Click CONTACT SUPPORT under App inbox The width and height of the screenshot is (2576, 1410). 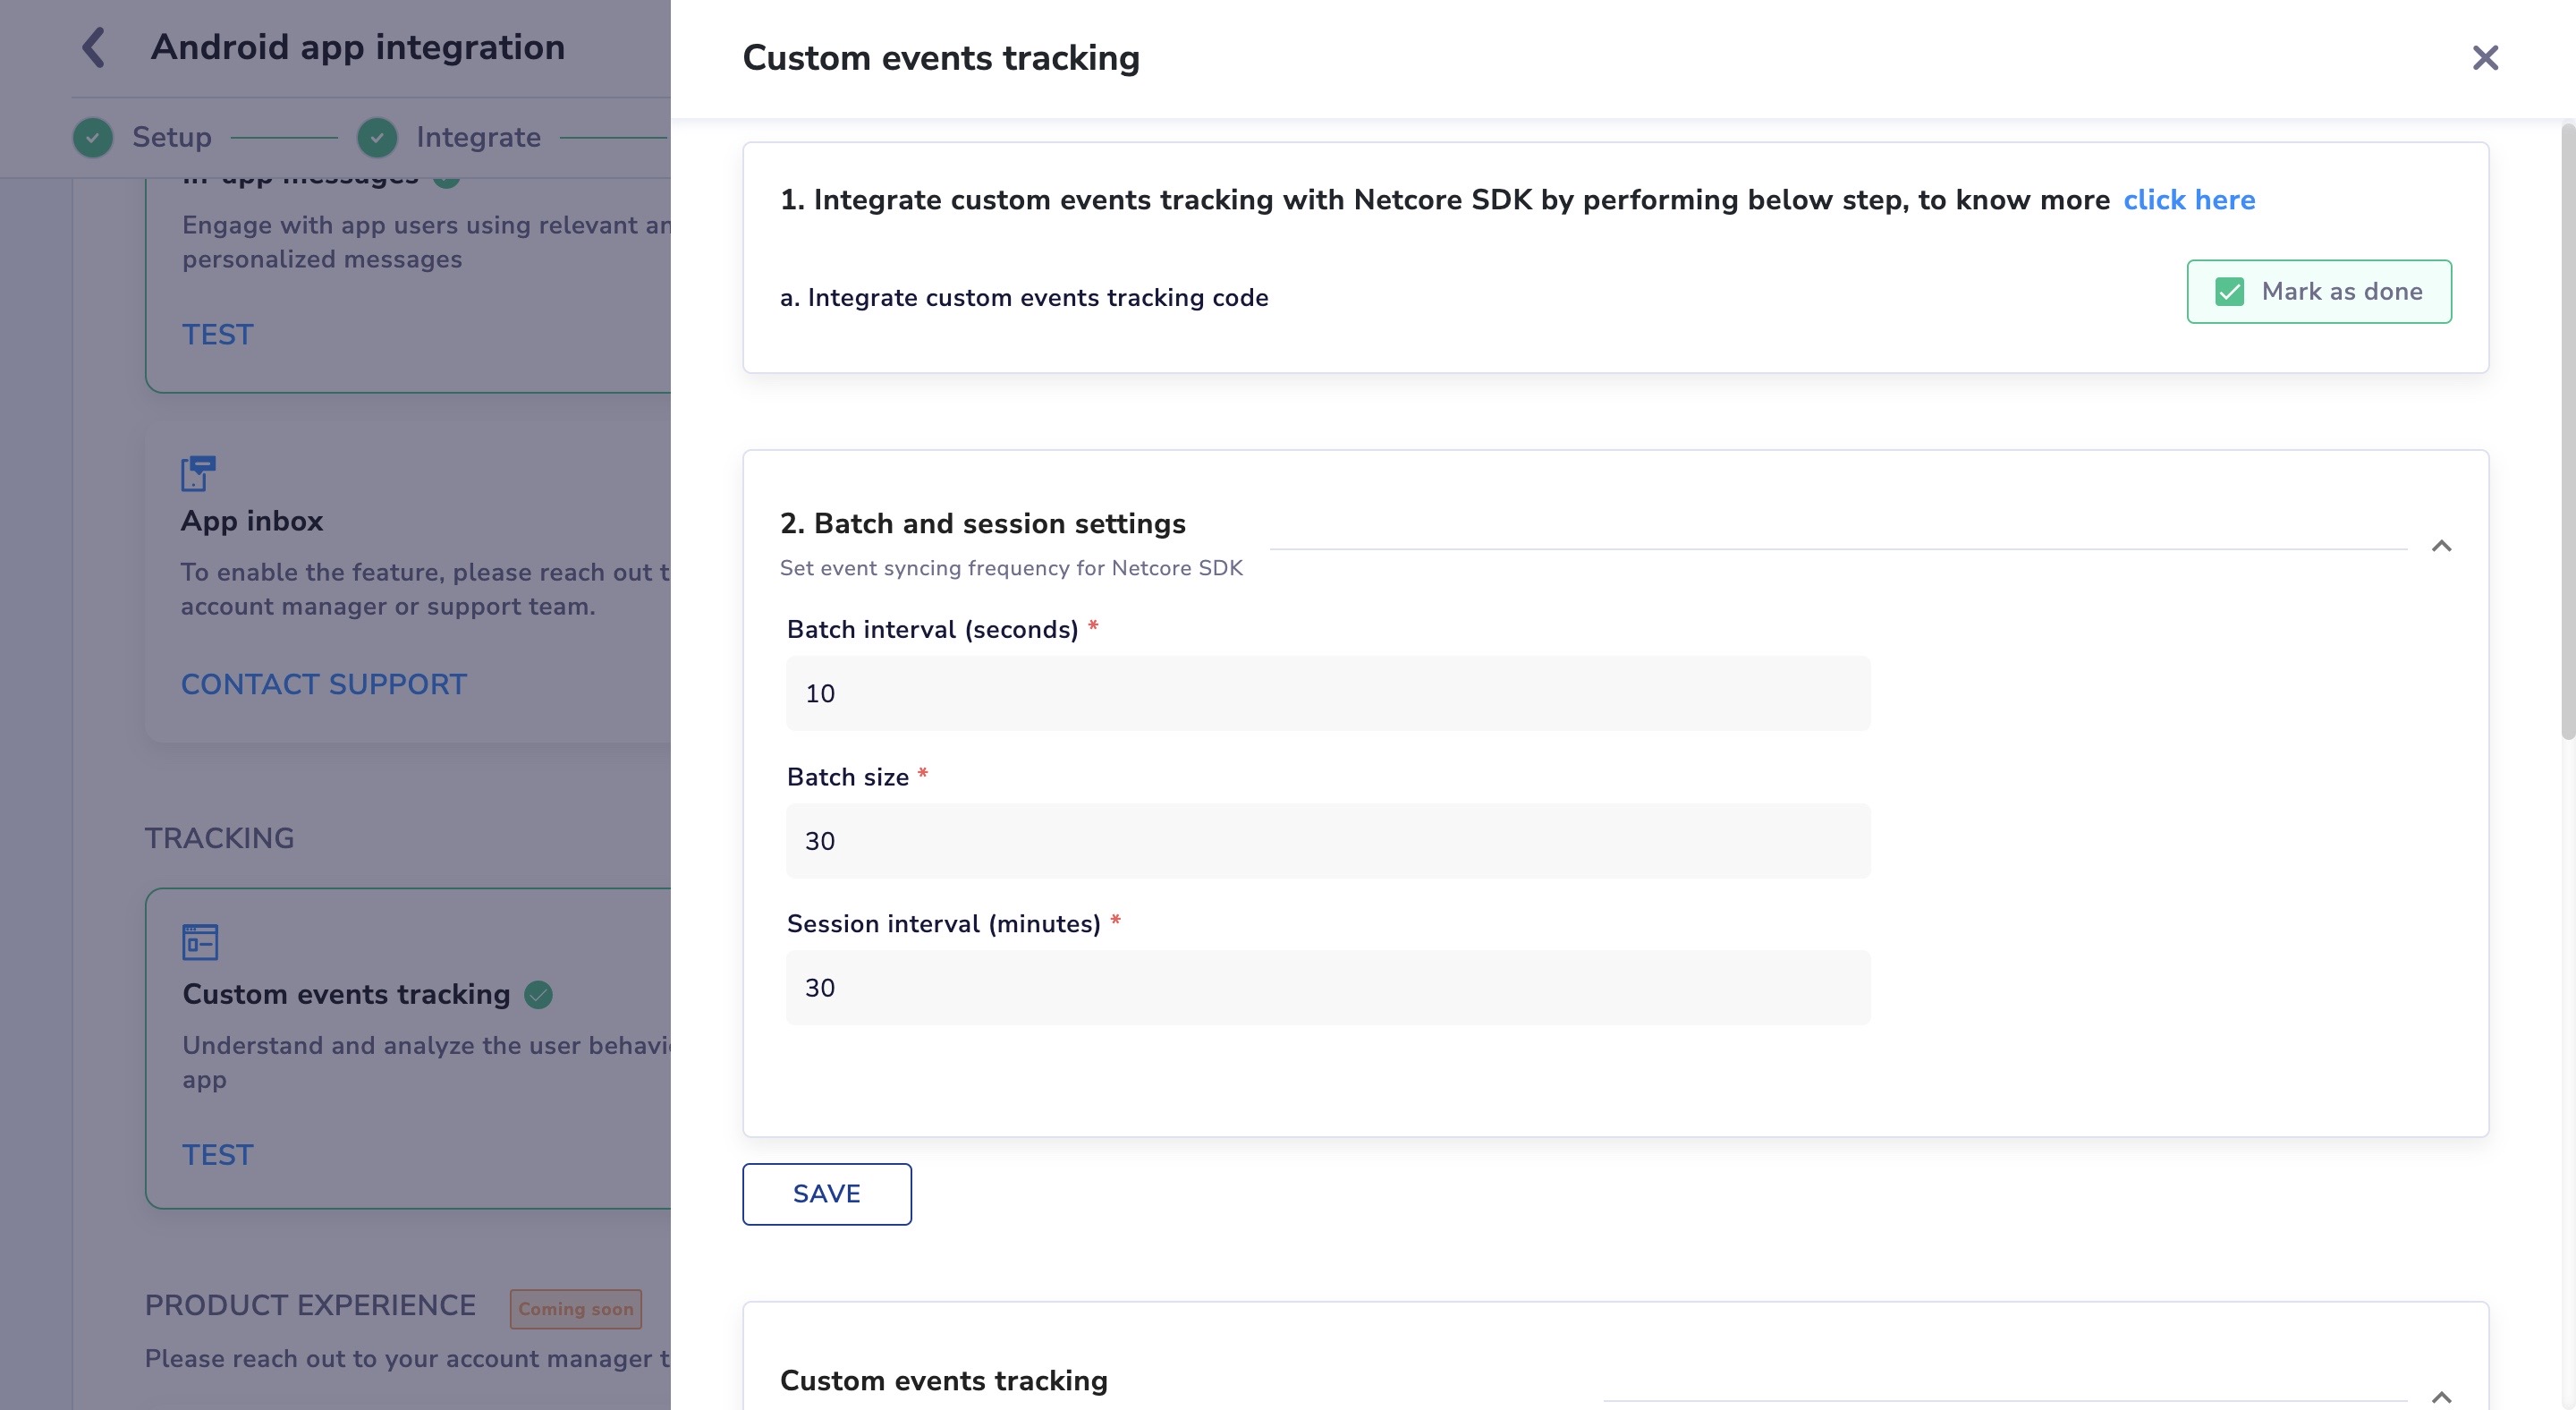(x=323, y=684)
